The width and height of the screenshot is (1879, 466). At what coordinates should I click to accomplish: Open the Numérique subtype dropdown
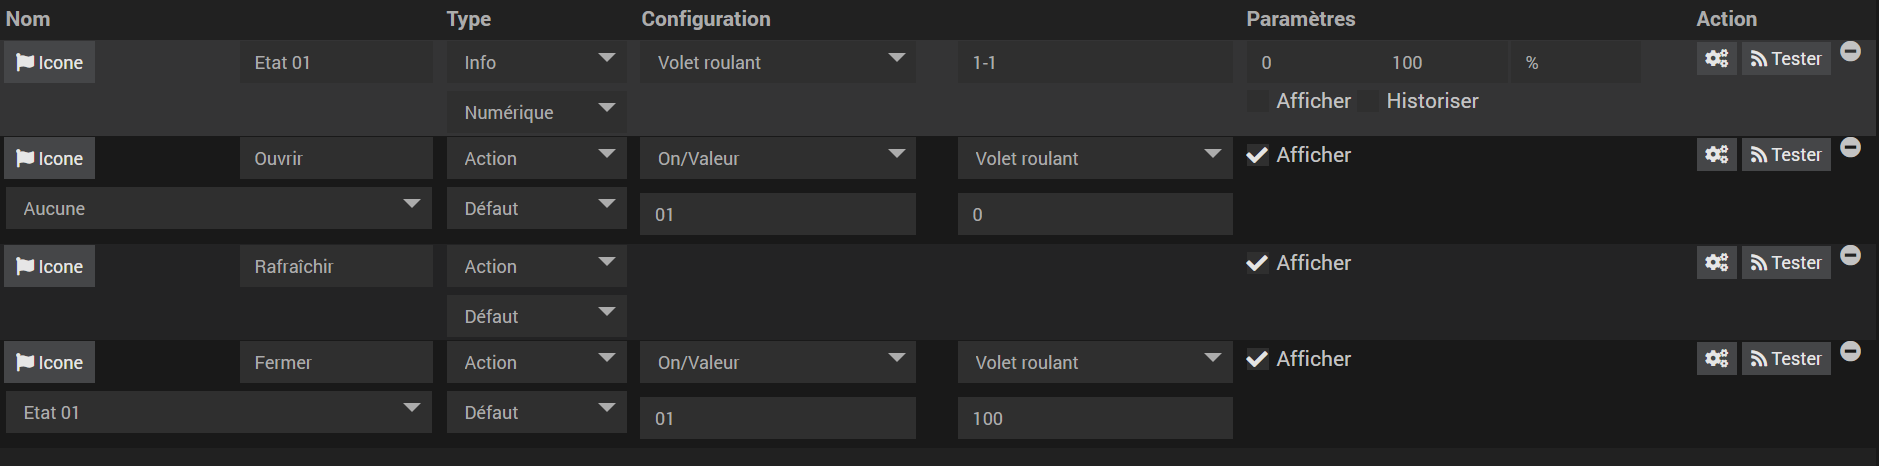coord(536,112)
